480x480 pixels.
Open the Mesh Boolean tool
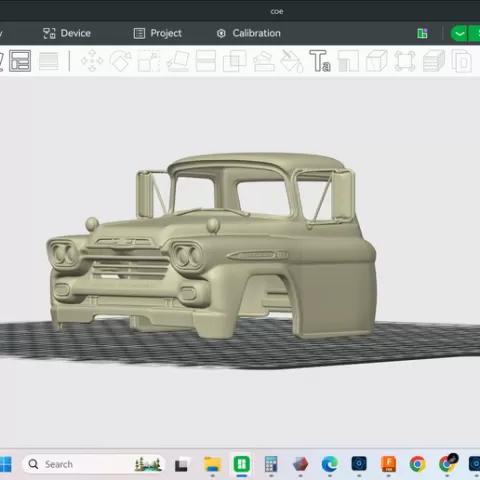tap(234, 61)
